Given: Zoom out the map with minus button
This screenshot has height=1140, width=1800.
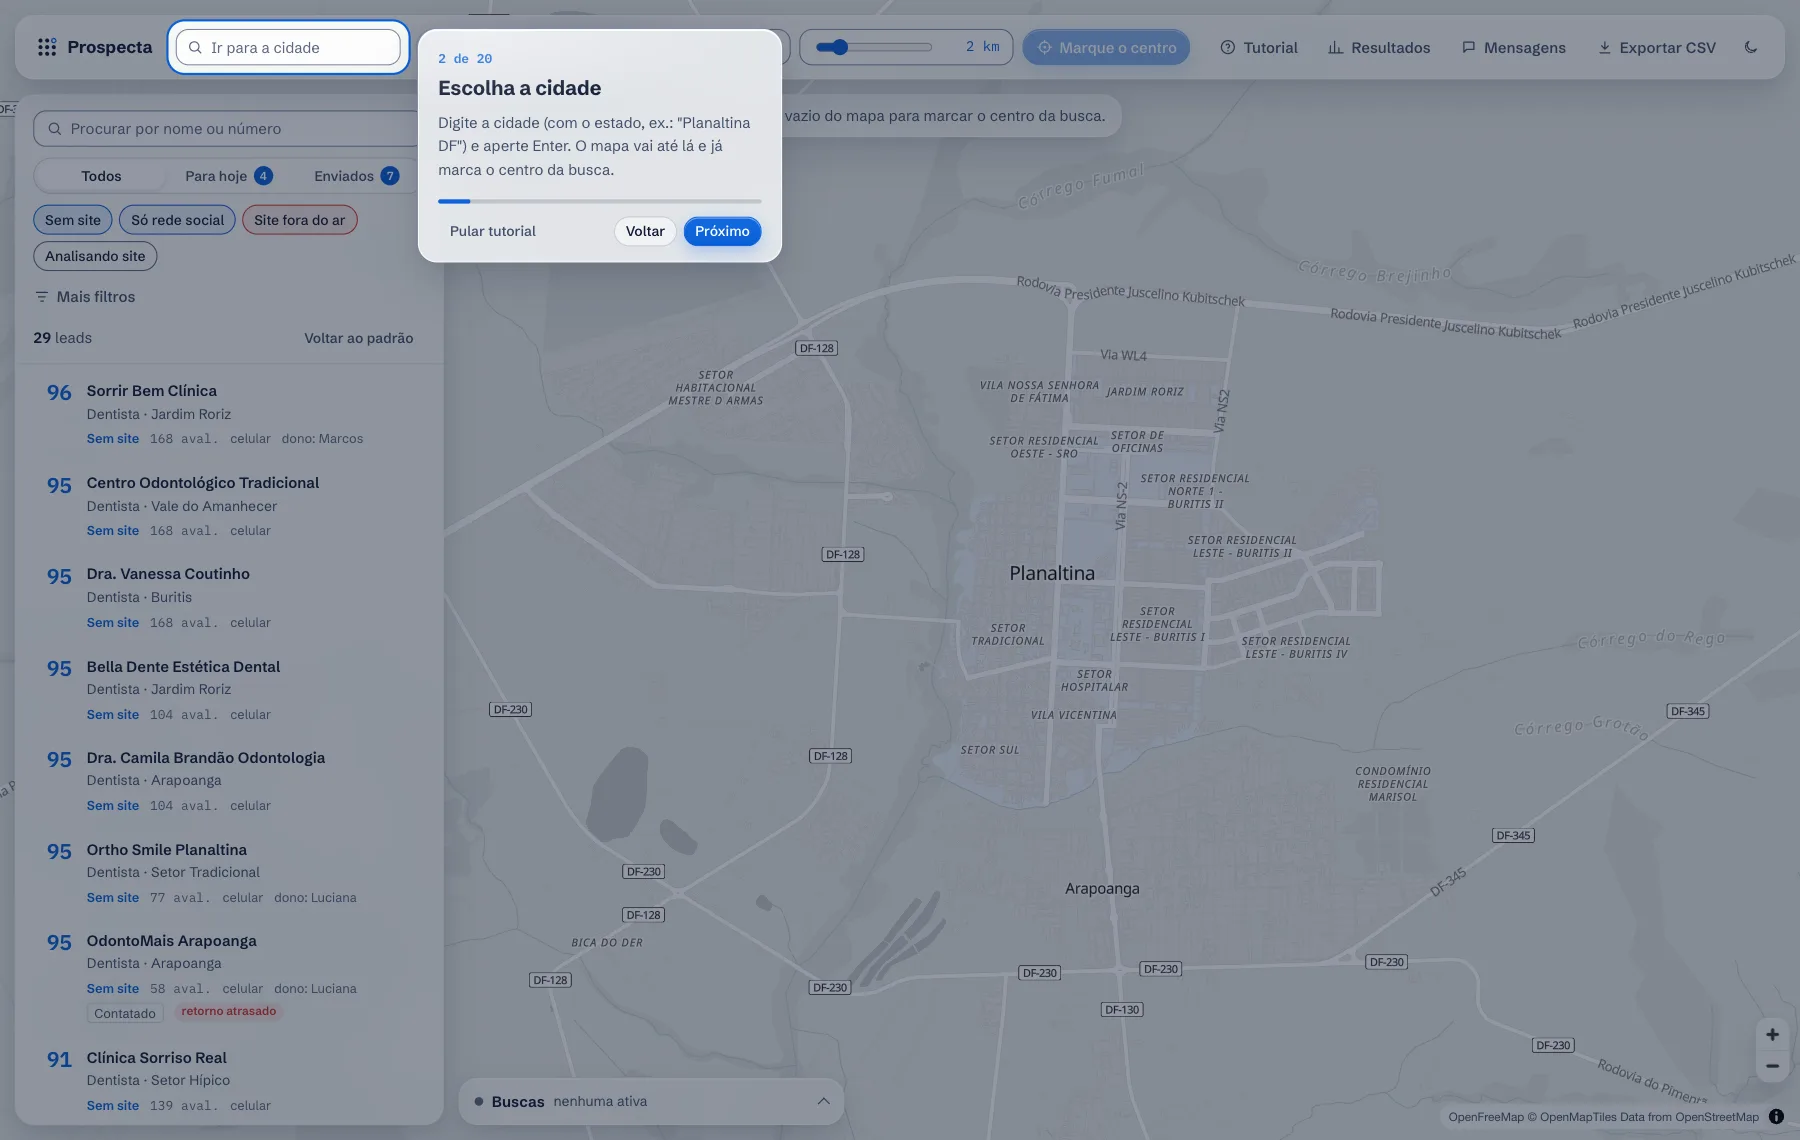Looking at the screenshot, I should click(1772, 1066).
